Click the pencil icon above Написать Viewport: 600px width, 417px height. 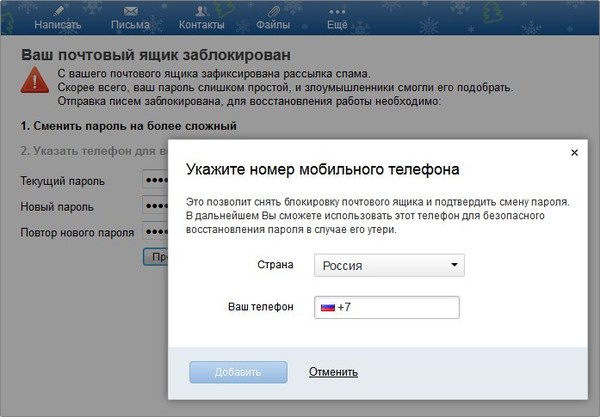(x=58, y=11)
